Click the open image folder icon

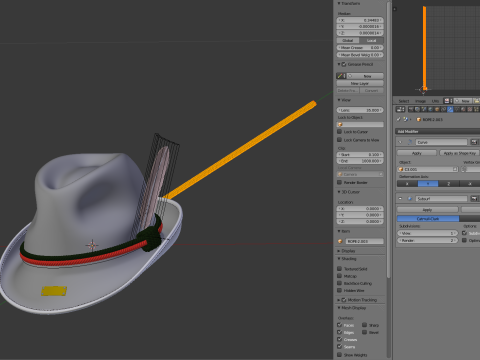[x=476, y=101]
